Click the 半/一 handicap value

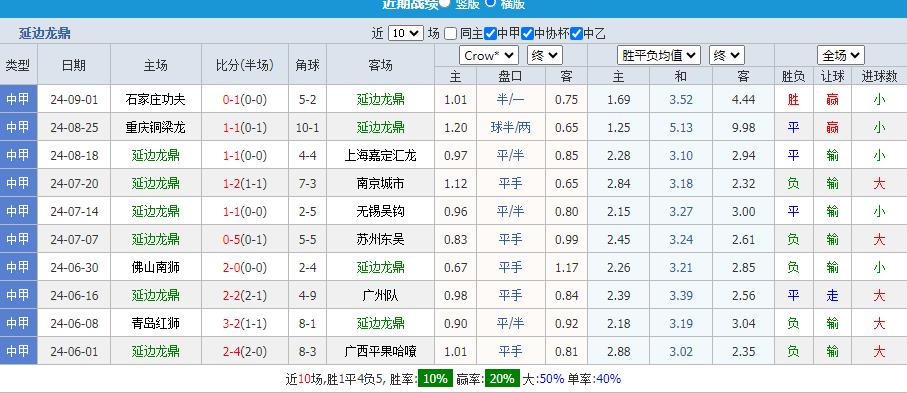(x=510, y=100)
